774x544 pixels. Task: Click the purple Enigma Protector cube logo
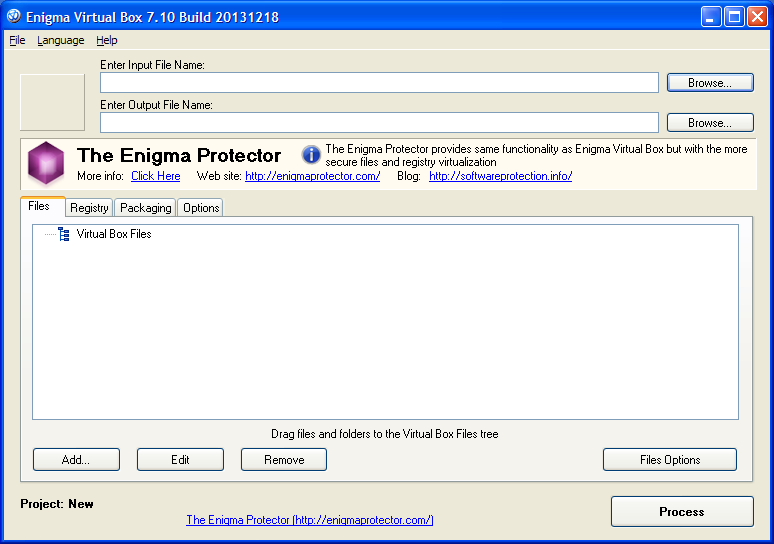[x=46, y=163]
